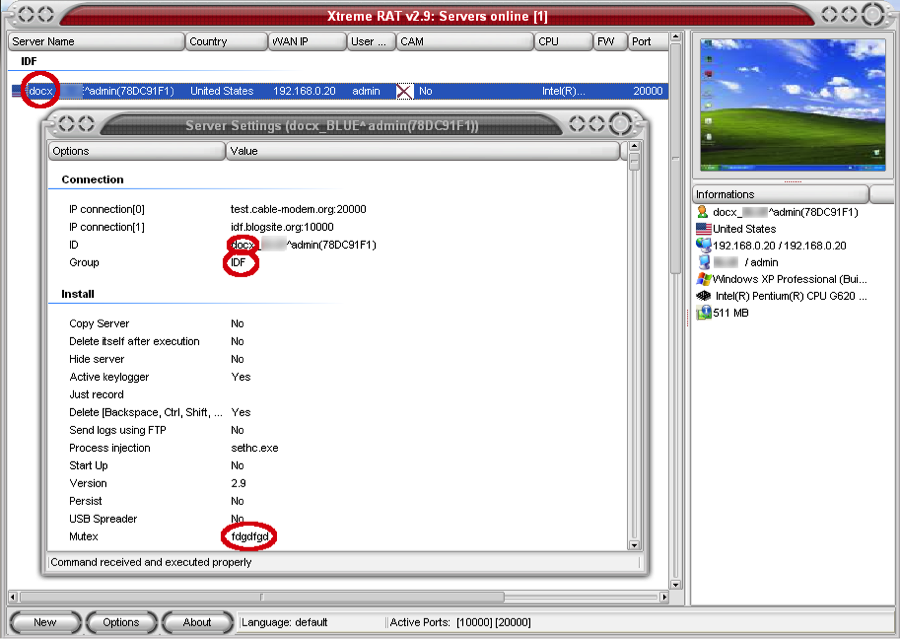Click the Port column header
The height and width of the screenshot is (639, 900).
coord(648,41)
